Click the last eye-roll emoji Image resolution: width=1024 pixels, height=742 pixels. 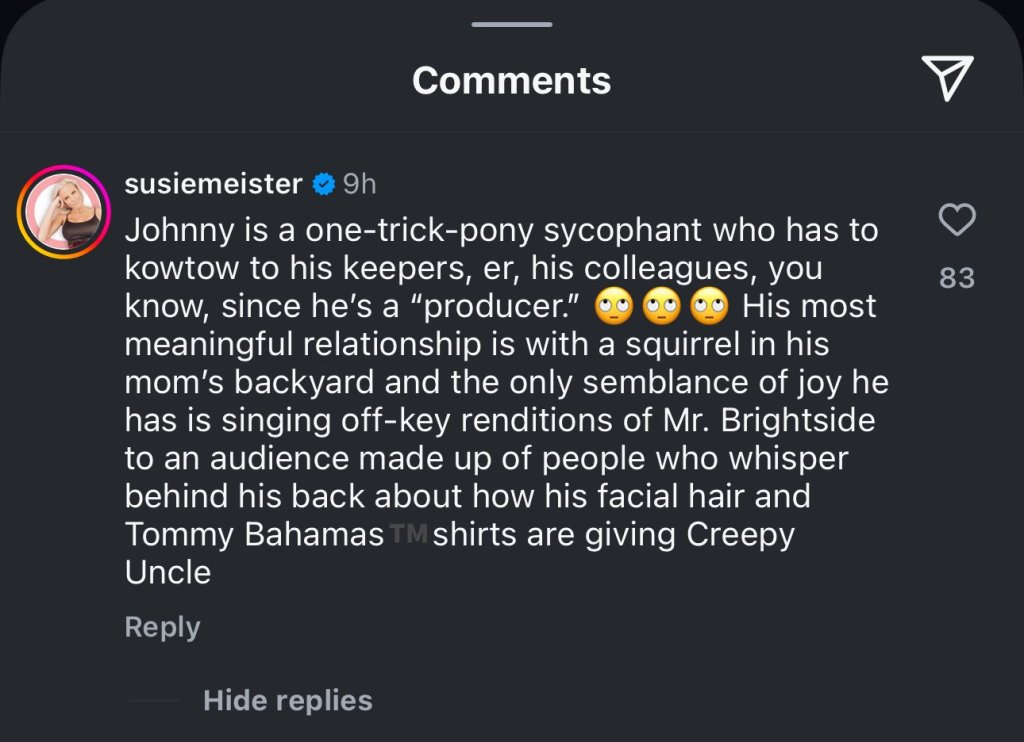(x=708, y=306)
